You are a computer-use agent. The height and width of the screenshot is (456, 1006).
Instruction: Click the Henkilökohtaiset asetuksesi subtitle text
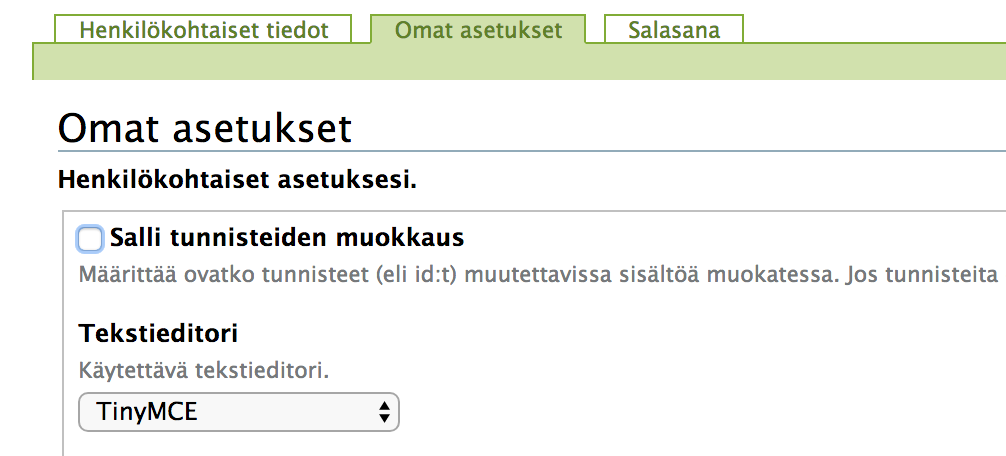(x=237, y=180)
